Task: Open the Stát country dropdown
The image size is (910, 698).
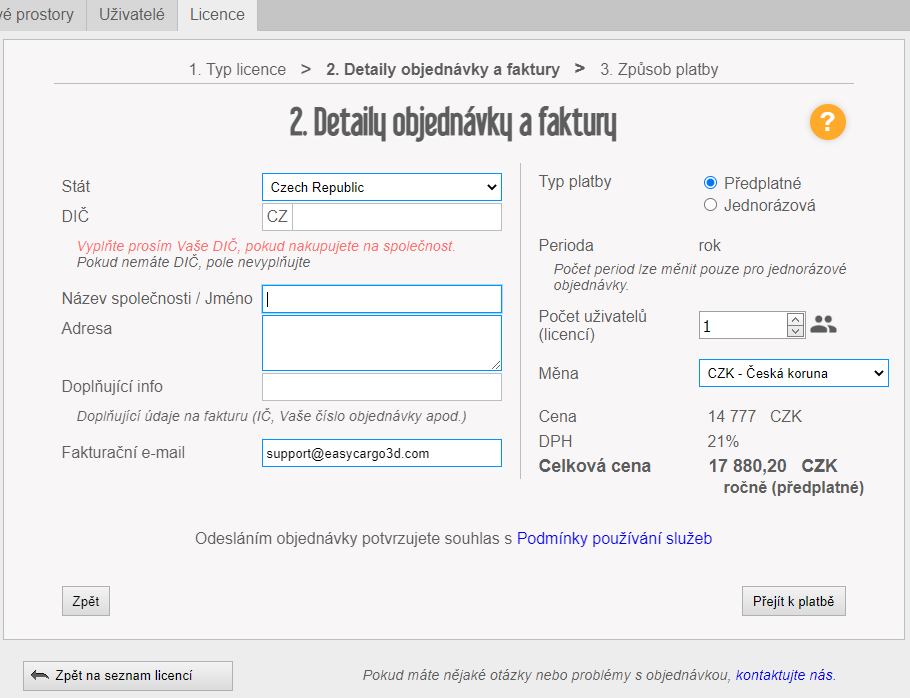Action: point(381,187)
